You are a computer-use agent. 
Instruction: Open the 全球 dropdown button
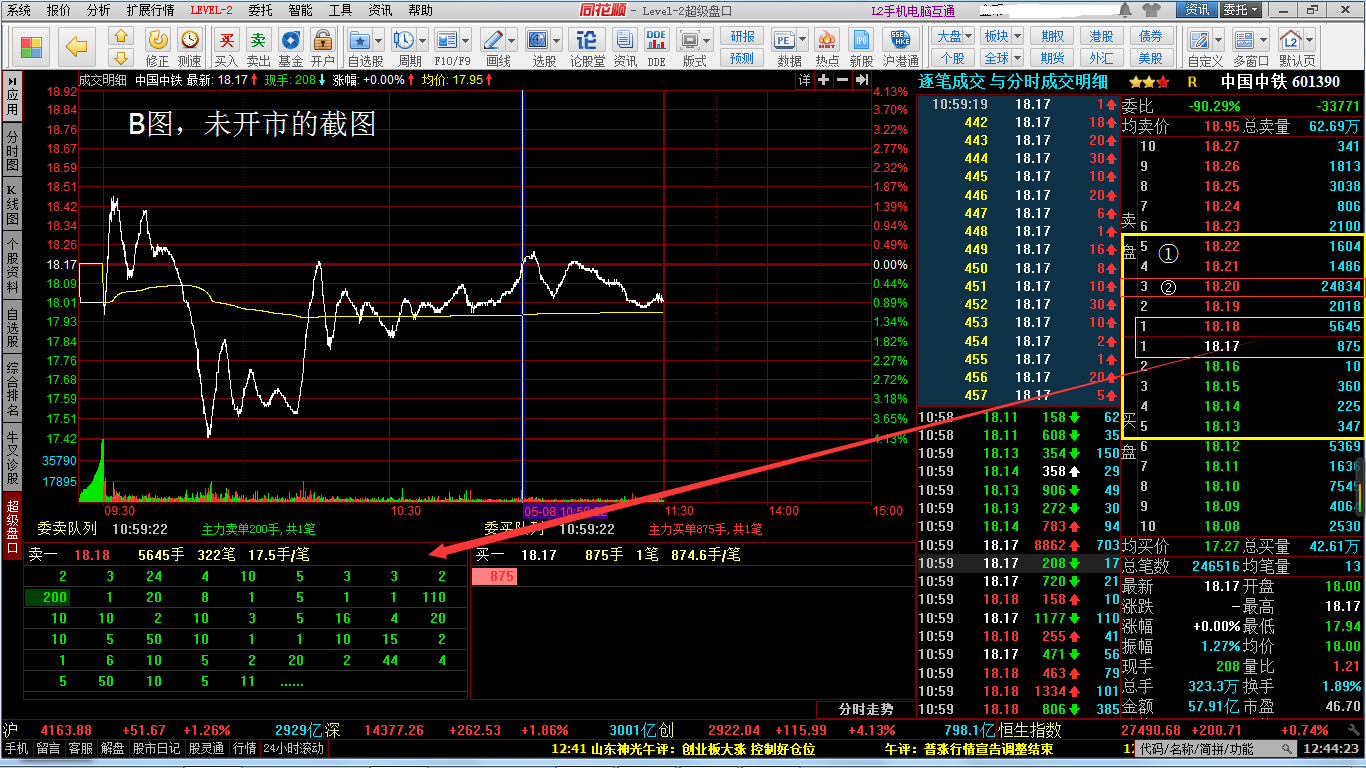(1001, 58)
